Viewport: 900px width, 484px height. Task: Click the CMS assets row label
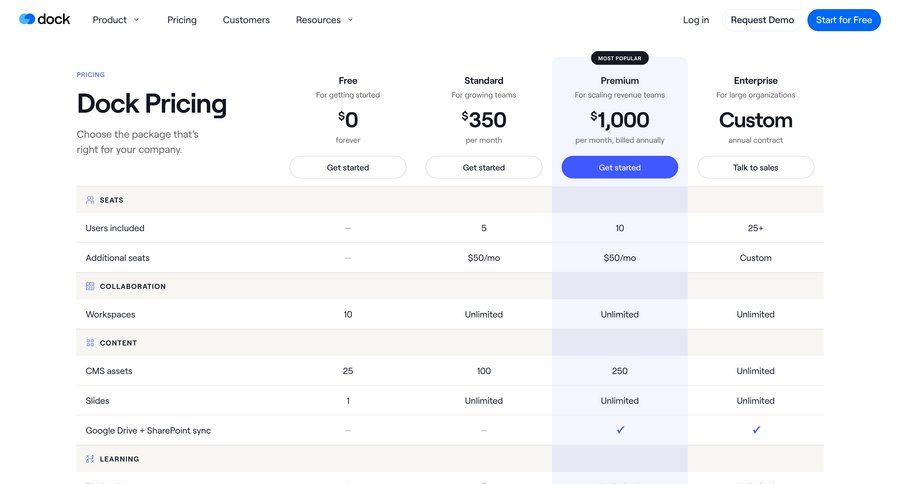(109, 371)
